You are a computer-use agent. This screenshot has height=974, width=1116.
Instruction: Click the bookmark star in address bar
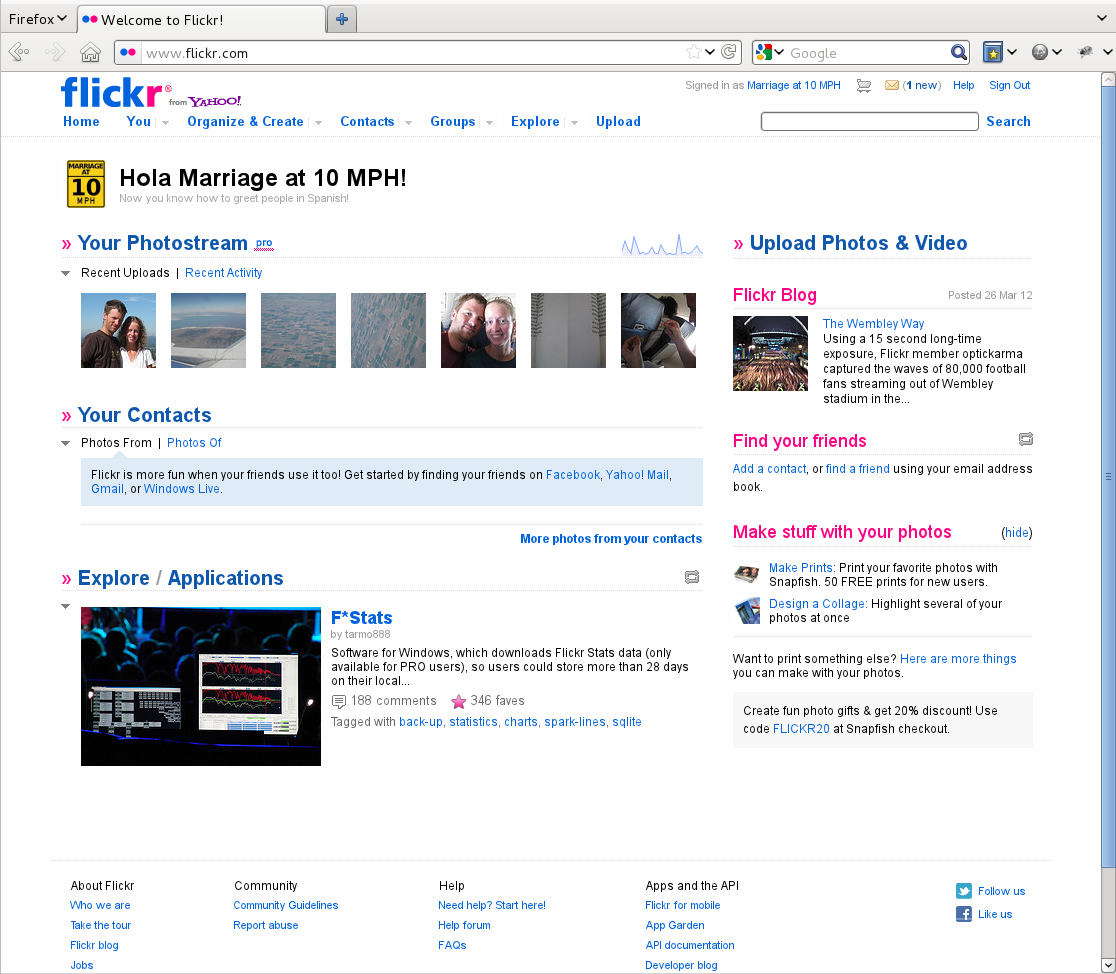click(x=693, y=52)
